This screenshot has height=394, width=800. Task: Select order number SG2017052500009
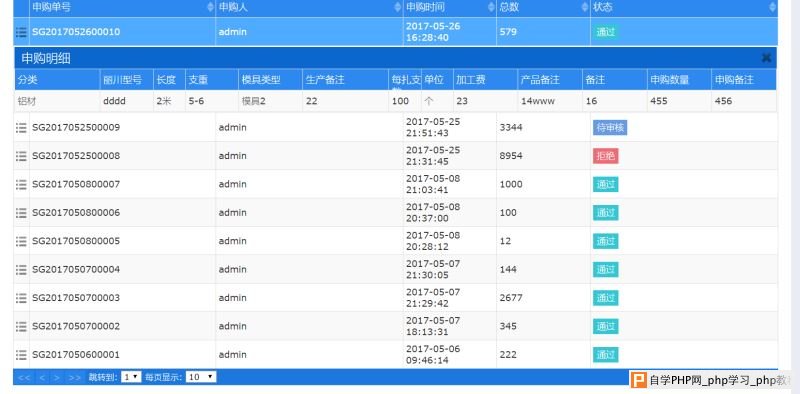(76, 128)
